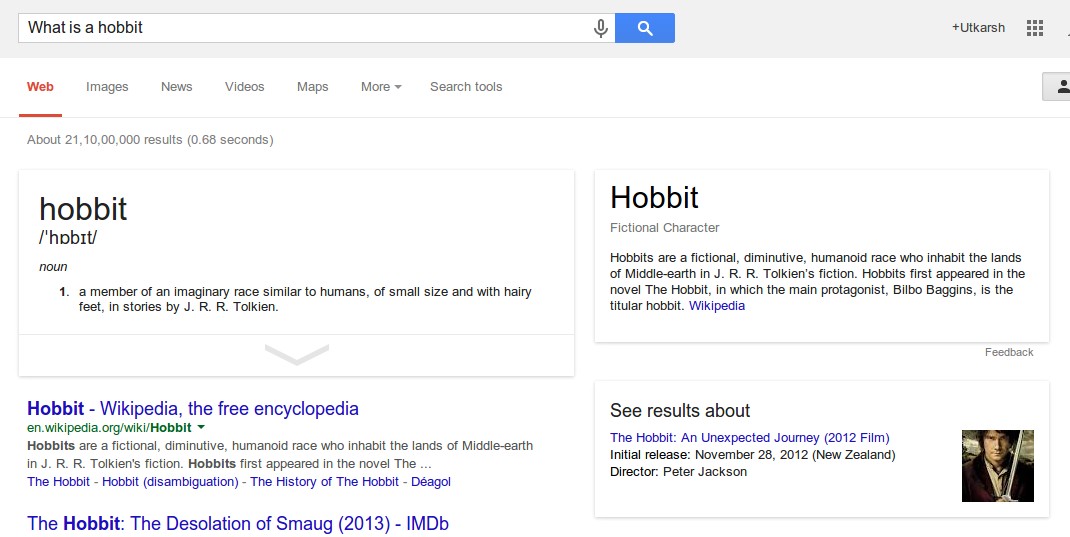Select the Web tab
The image size is (1070, 537).
[x=40, y=87]
